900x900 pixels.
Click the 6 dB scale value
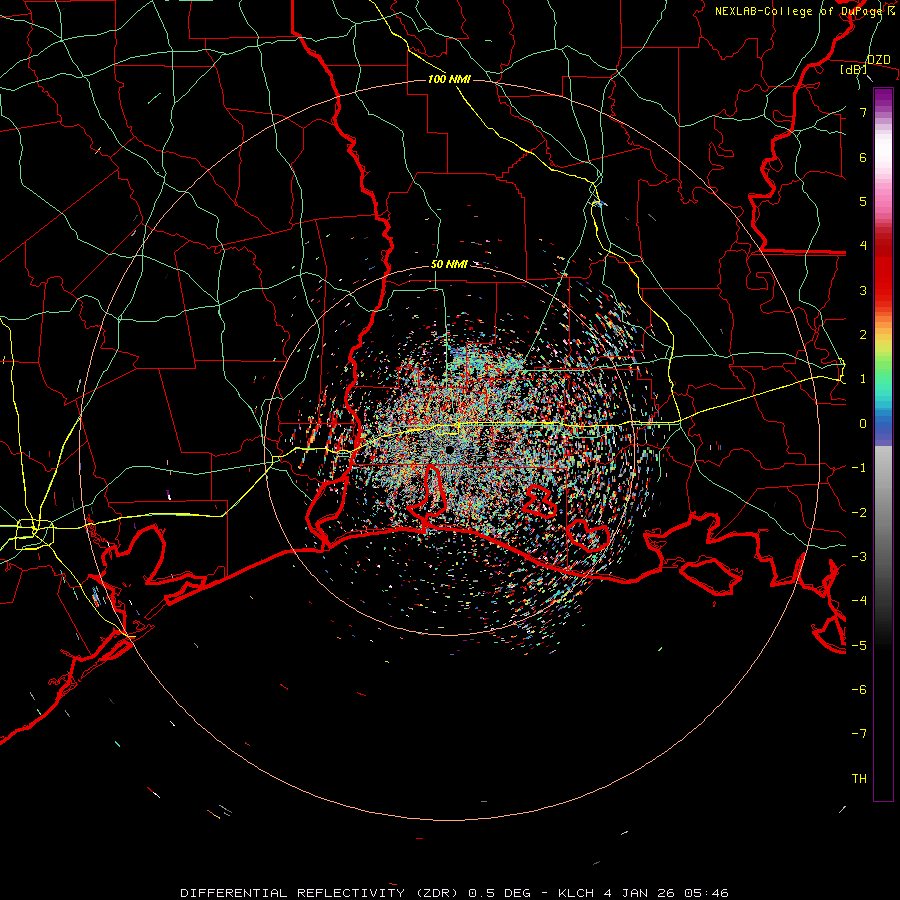click(863, 157)
